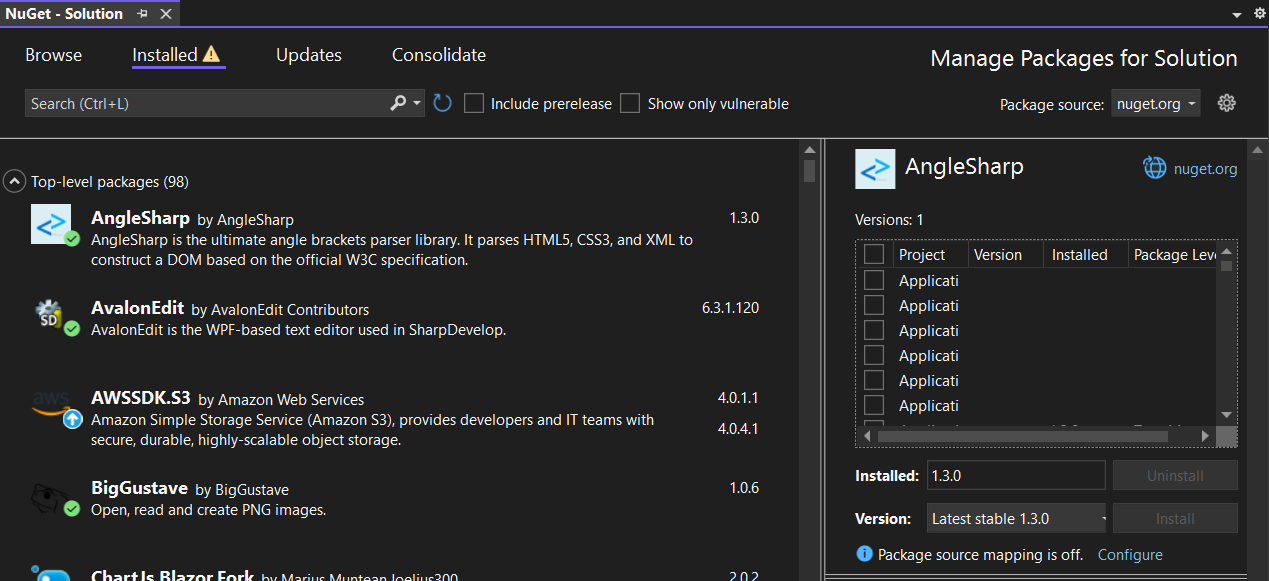1269x581 pixels.
Task: Click the Install button
Action: tap(1175, 518)
